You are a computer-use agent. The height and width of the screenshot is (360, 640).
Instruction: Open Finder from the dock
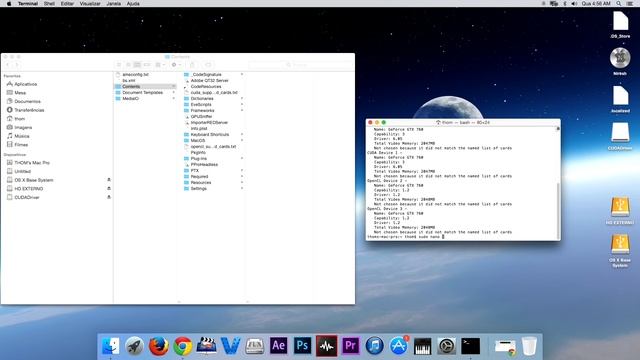(111, 346)
